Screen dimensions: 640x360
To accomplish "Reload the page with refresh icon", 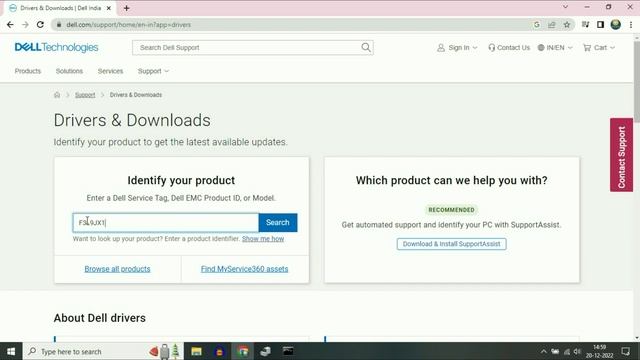I will 40,24.
